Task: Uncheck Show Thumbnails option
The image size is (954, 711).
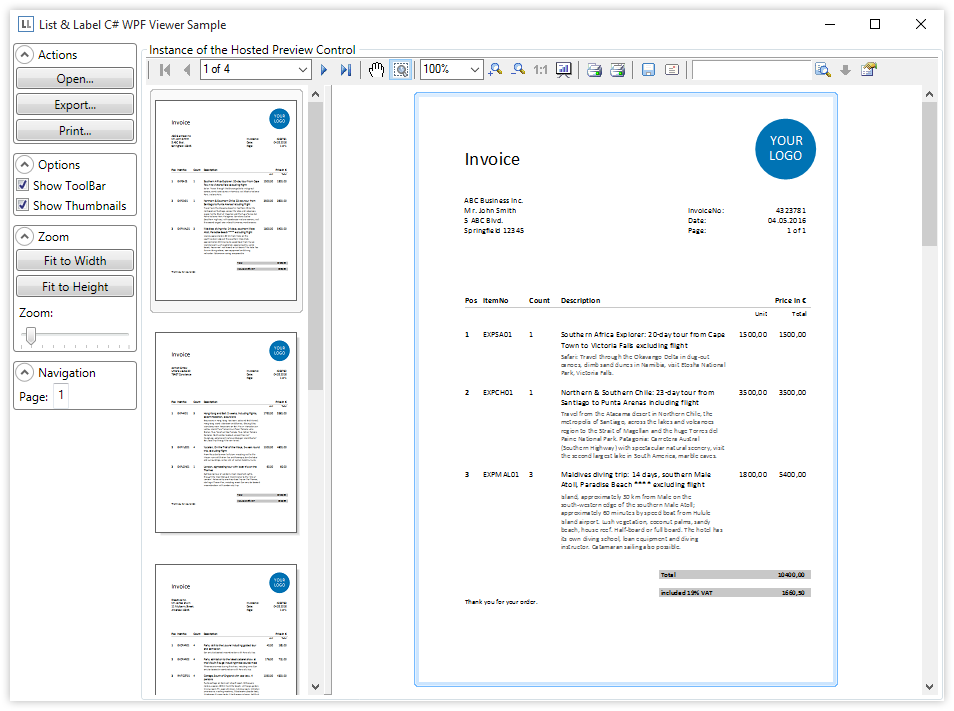Action: point(23,205)
